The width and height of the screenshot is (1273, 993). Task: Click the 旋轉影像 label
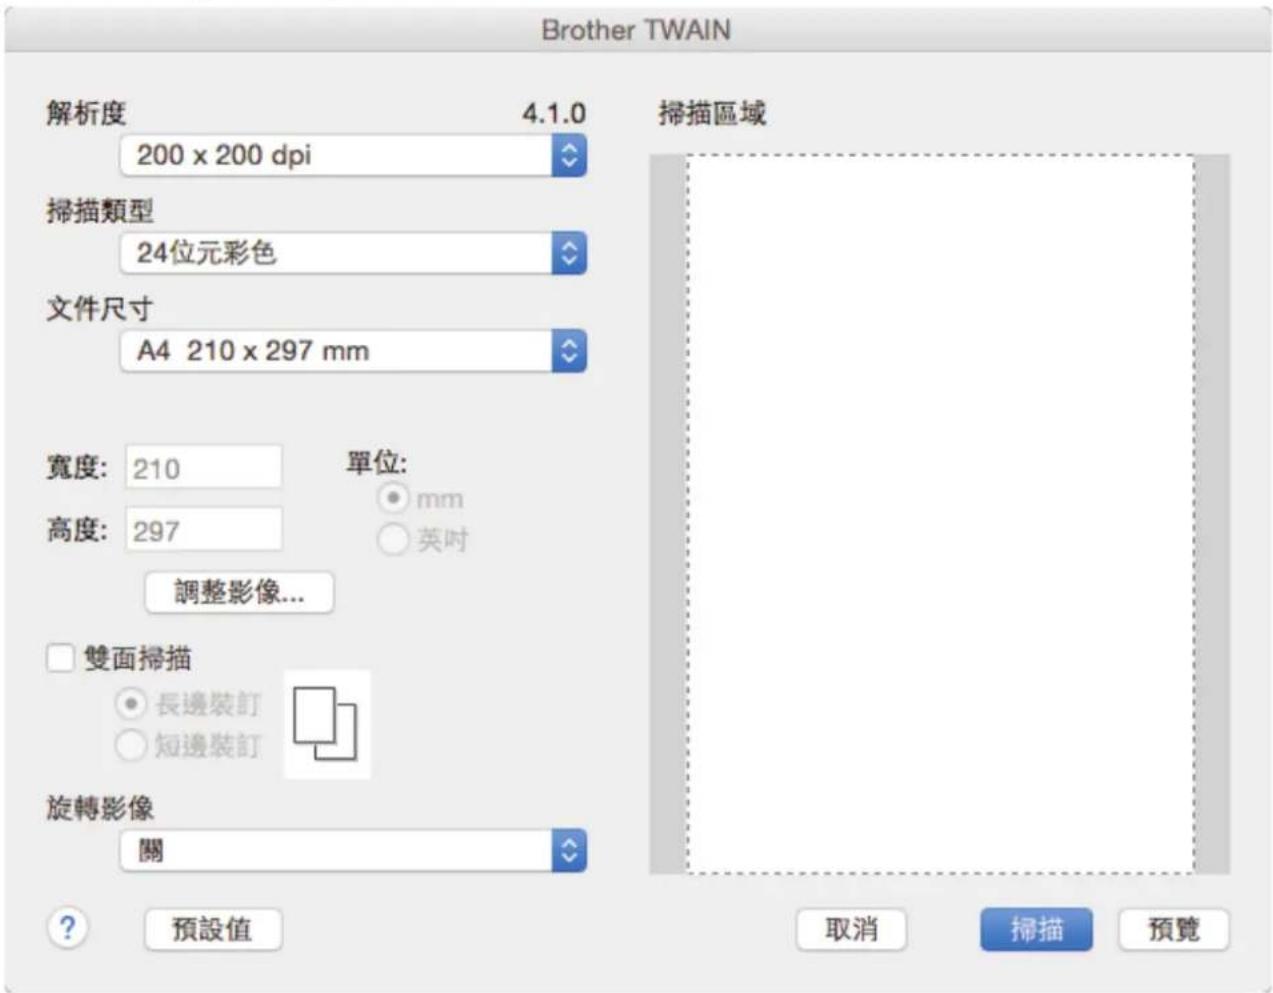pyautogui.click(x=100, y=808)
